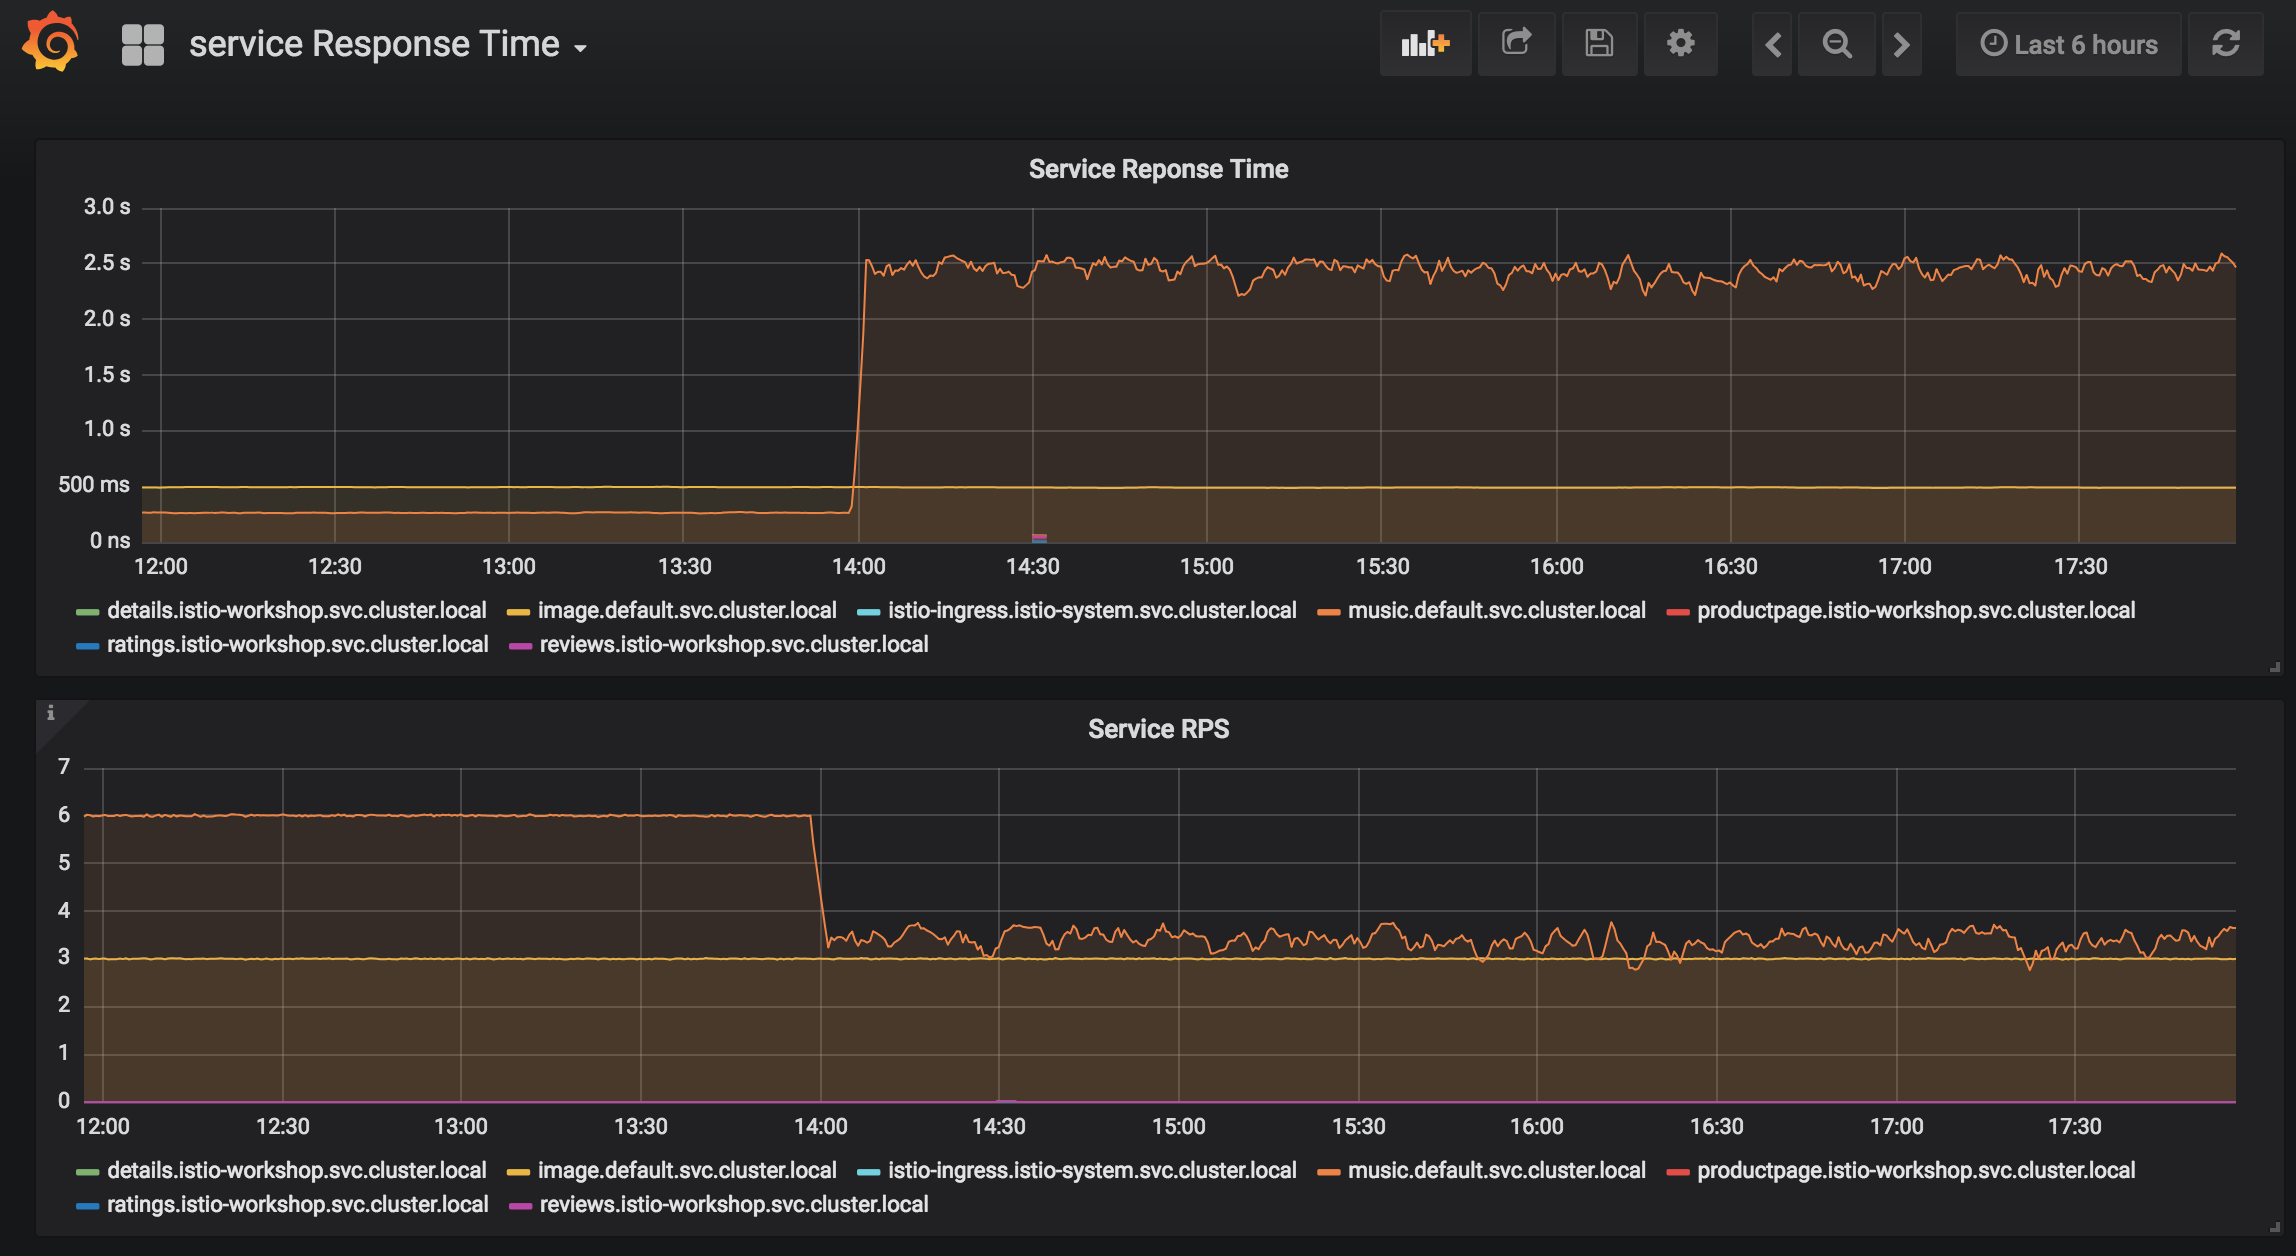Shift time range back with left arrow
The height and width of the screenshot is (1256, 2296).
pyautogui.click(x=1771, y=43)
